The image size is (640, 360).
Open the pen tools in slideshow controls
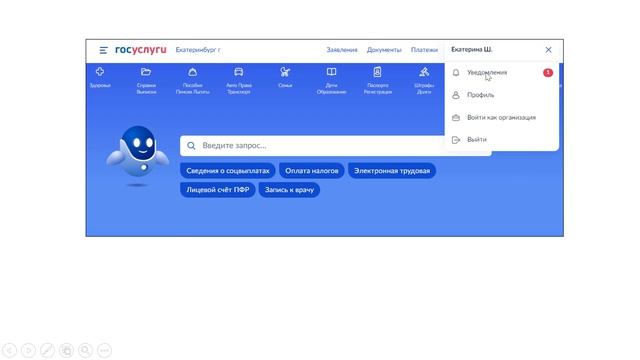point(47,350)
